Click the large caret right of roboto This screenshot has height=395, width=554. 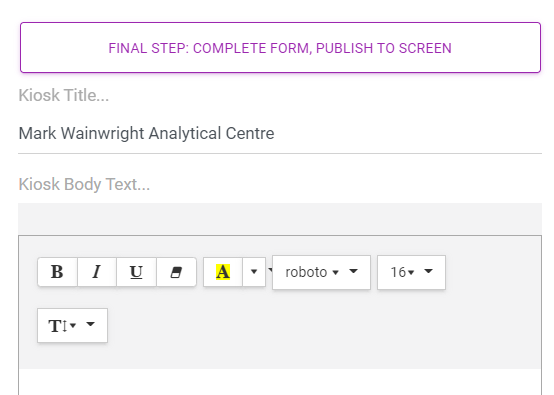tap(353, 271)
